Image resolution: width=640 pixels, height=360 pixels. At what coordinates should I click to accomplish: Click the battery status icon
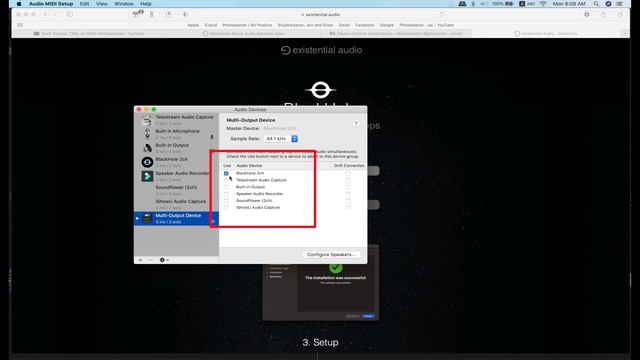coord(509,4)
